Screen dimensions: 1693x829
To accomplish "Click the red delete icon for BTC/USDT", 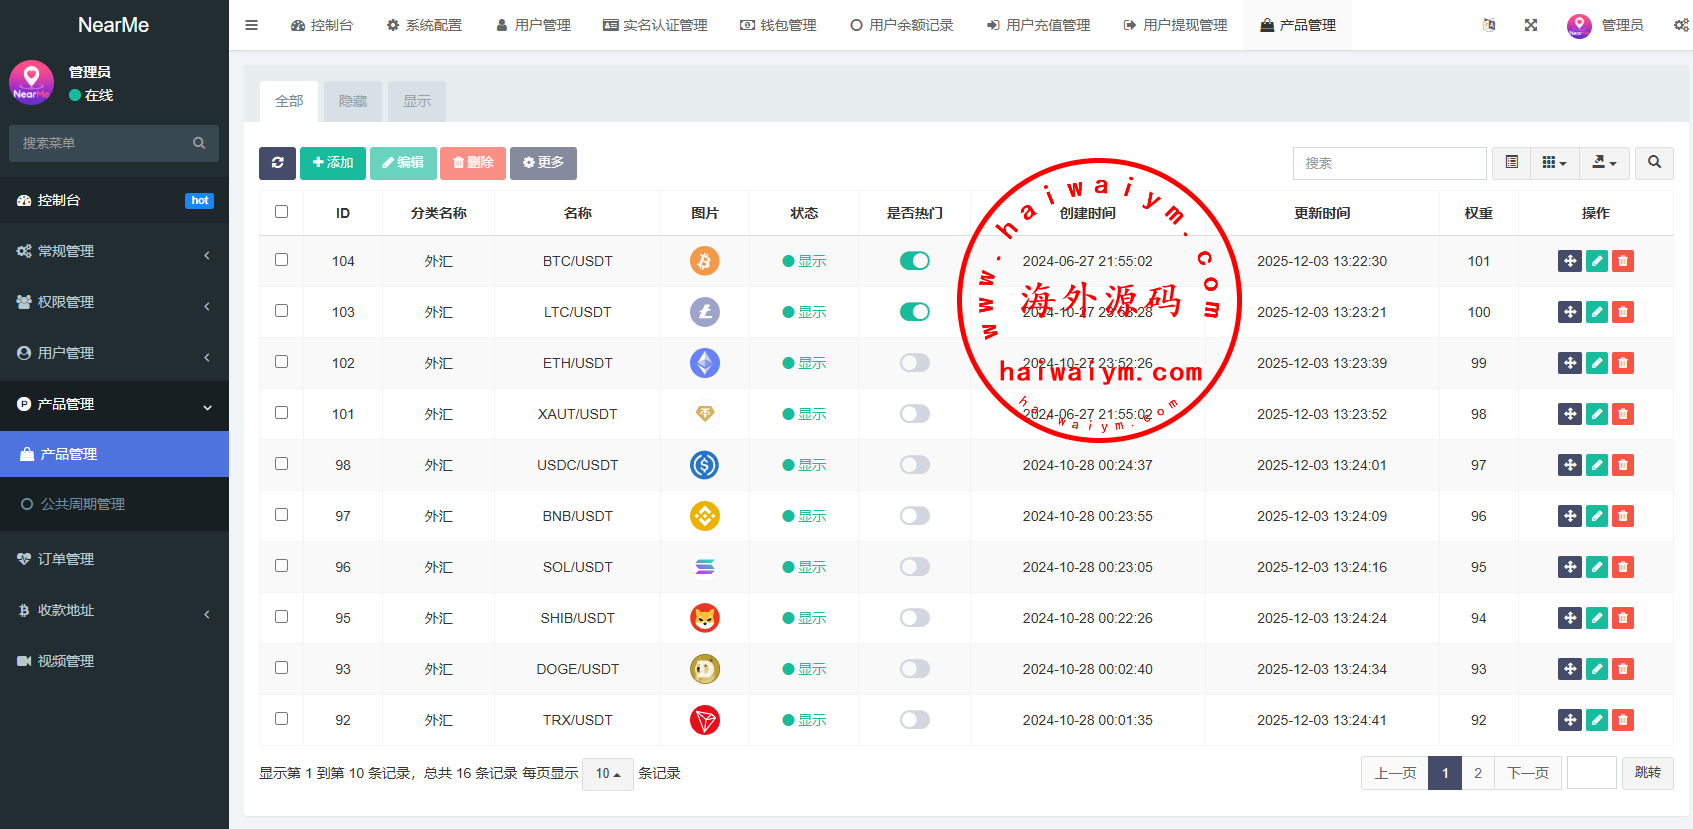I will pos(1623,261).
